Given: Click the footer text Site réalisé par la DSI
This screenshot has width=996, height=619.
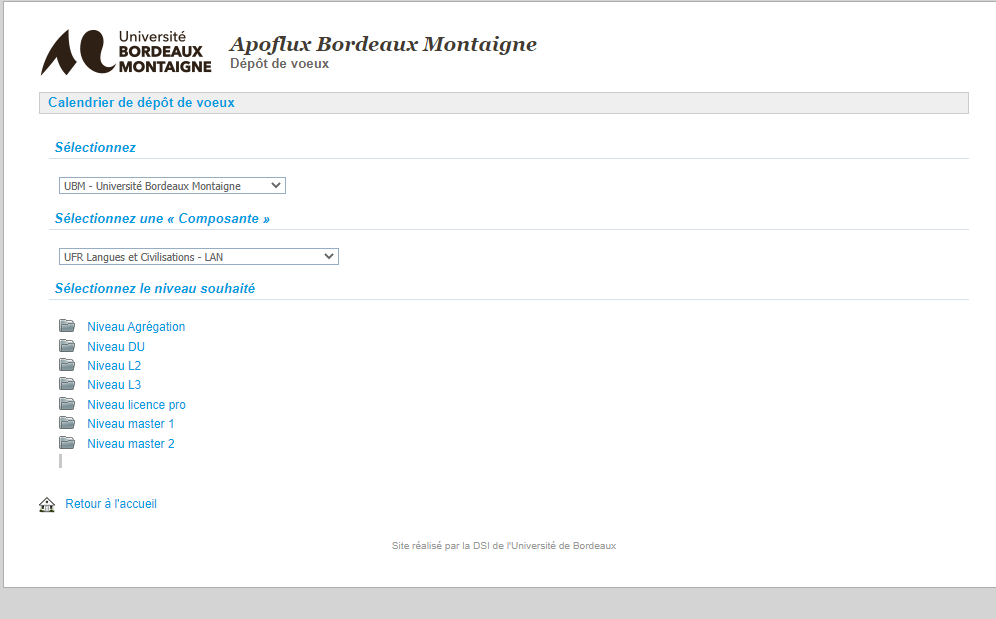Looking at the screenshot, I should [x=504, y=546].
